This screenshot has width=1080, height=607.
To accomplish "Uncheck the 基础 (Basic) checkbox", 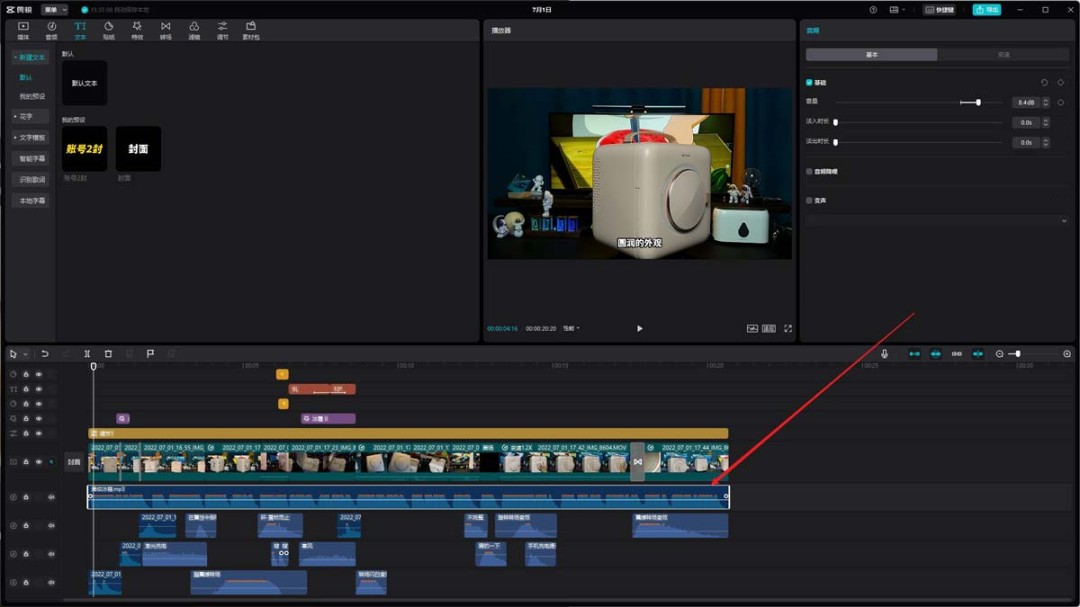I will (809, 83).
